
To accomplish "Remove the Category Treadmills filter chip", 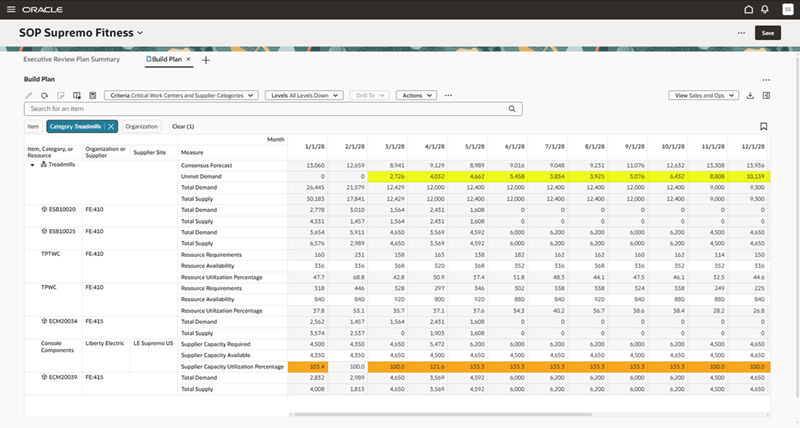I will pos(111,127).
